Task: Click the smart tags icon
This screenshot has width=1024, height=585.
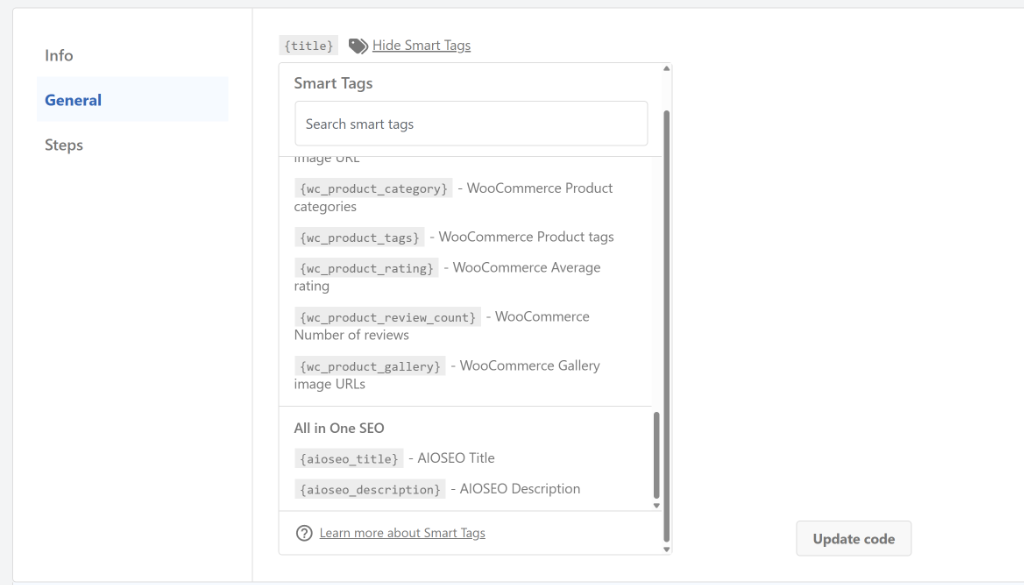Action: (x=358, y=46)
